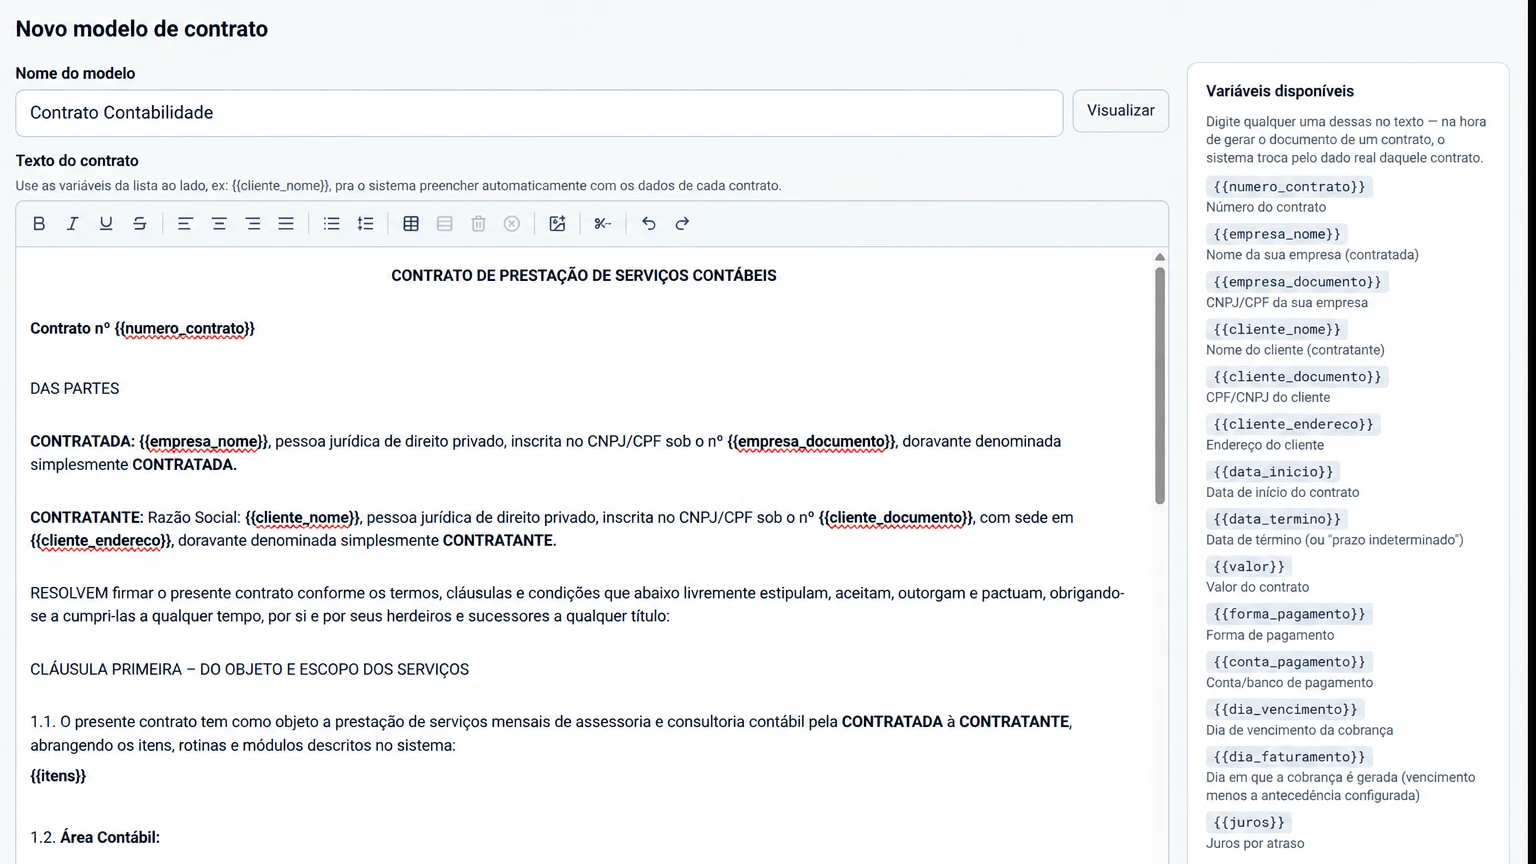Toggle bold formatting in the editor toolbar

(x=39, y=224)
